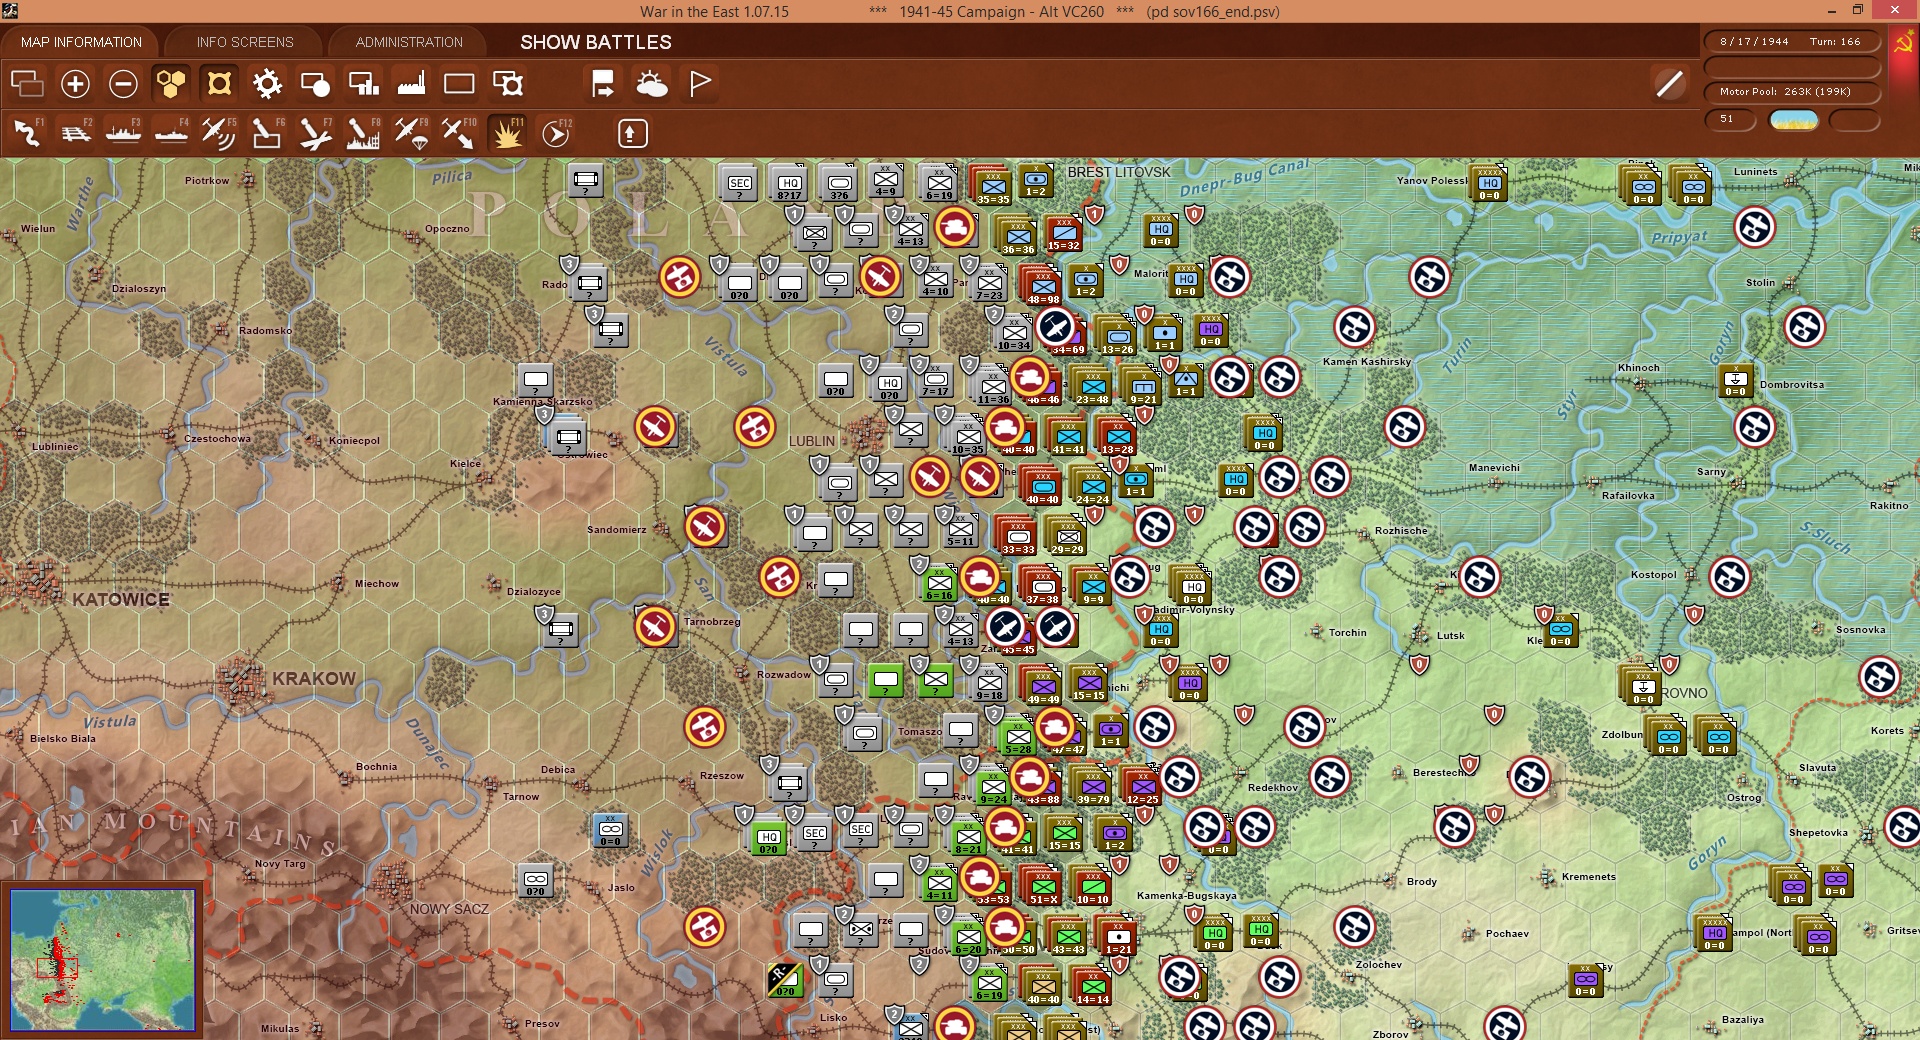
Task: Click the empty rectangle toolbar icon
Action: [x=459, y=84]
